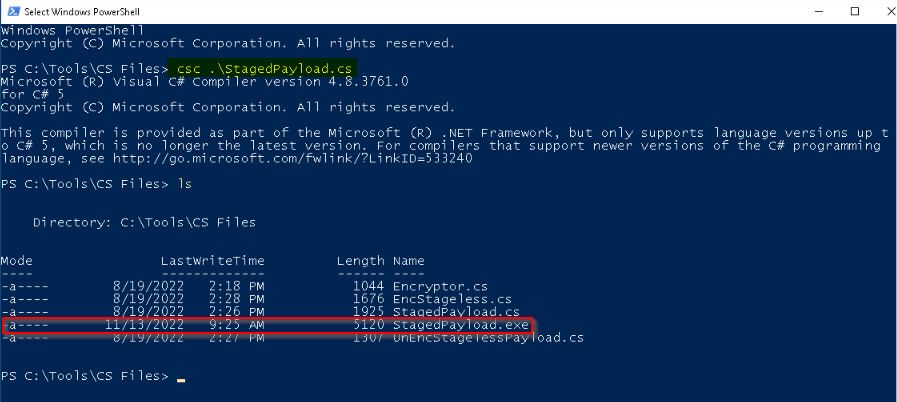Viewport: 897px width, 402px height.
Task: Click the PowerShell icon in title bar
Action: coord(13,11)
